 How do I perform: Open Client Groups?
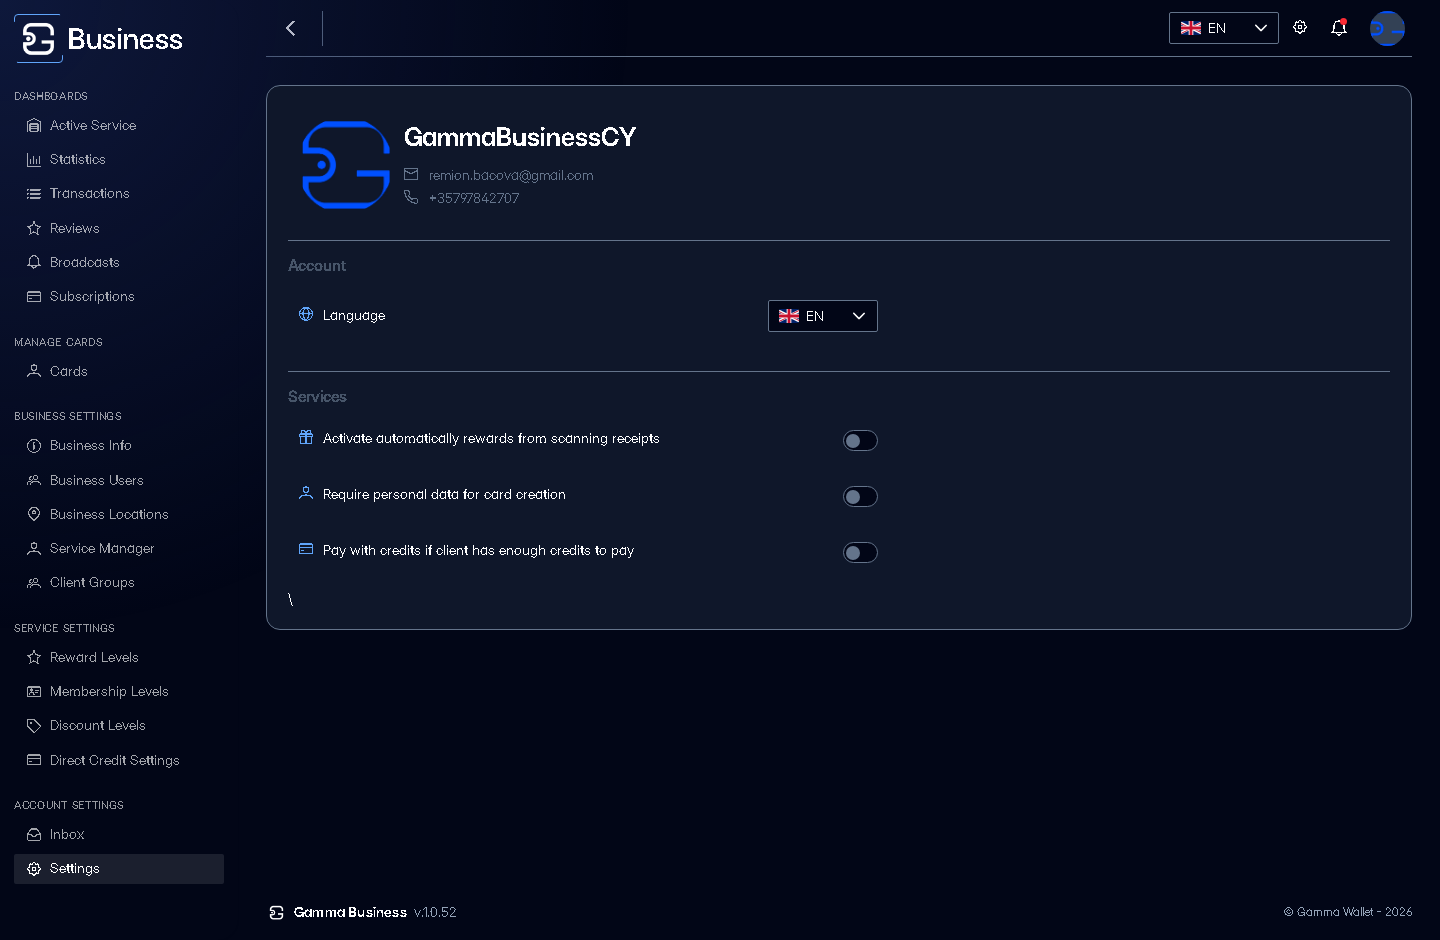tap(119, 583)
